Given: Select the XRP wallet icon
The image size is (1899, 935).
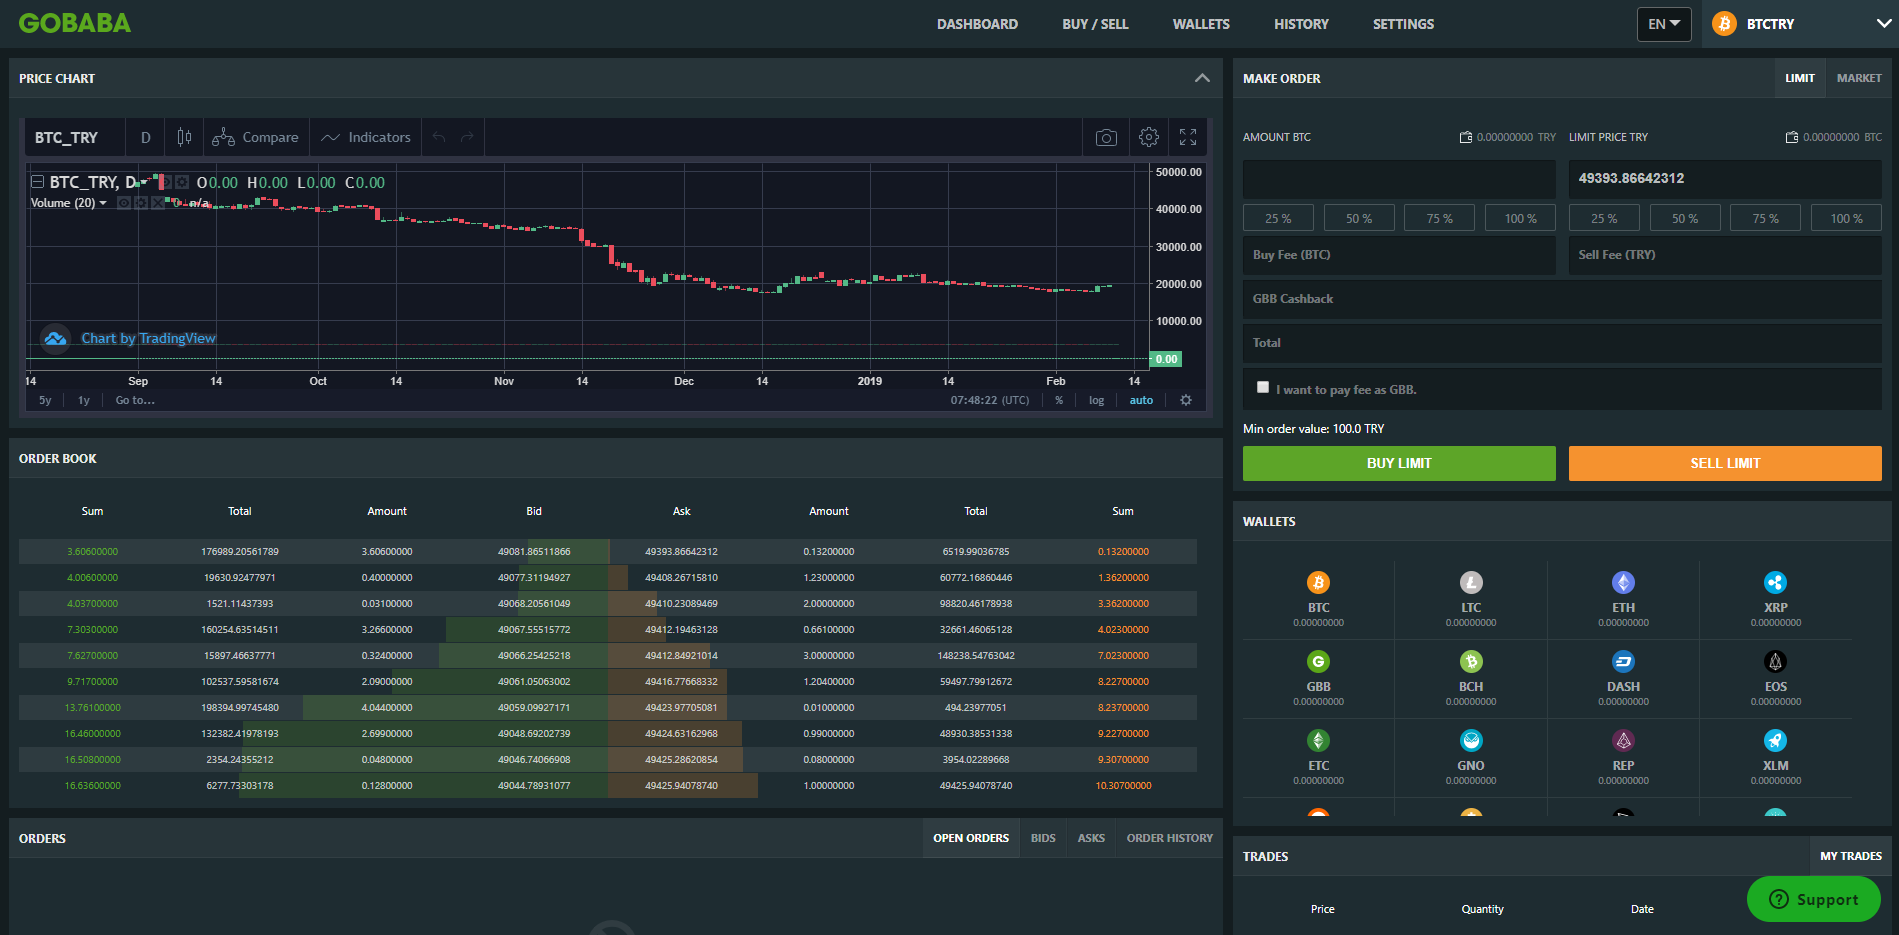Looking at the screenshot, I should pos(1775,582).
